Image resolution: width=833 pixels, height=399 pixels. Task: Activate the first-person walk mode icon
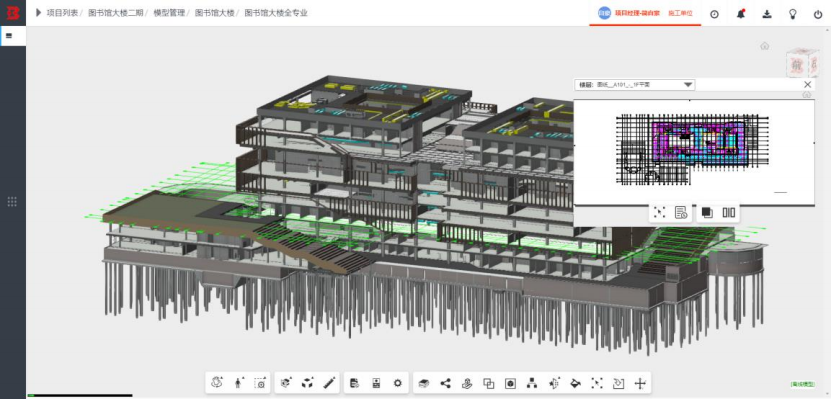click(x=239, y=383)
